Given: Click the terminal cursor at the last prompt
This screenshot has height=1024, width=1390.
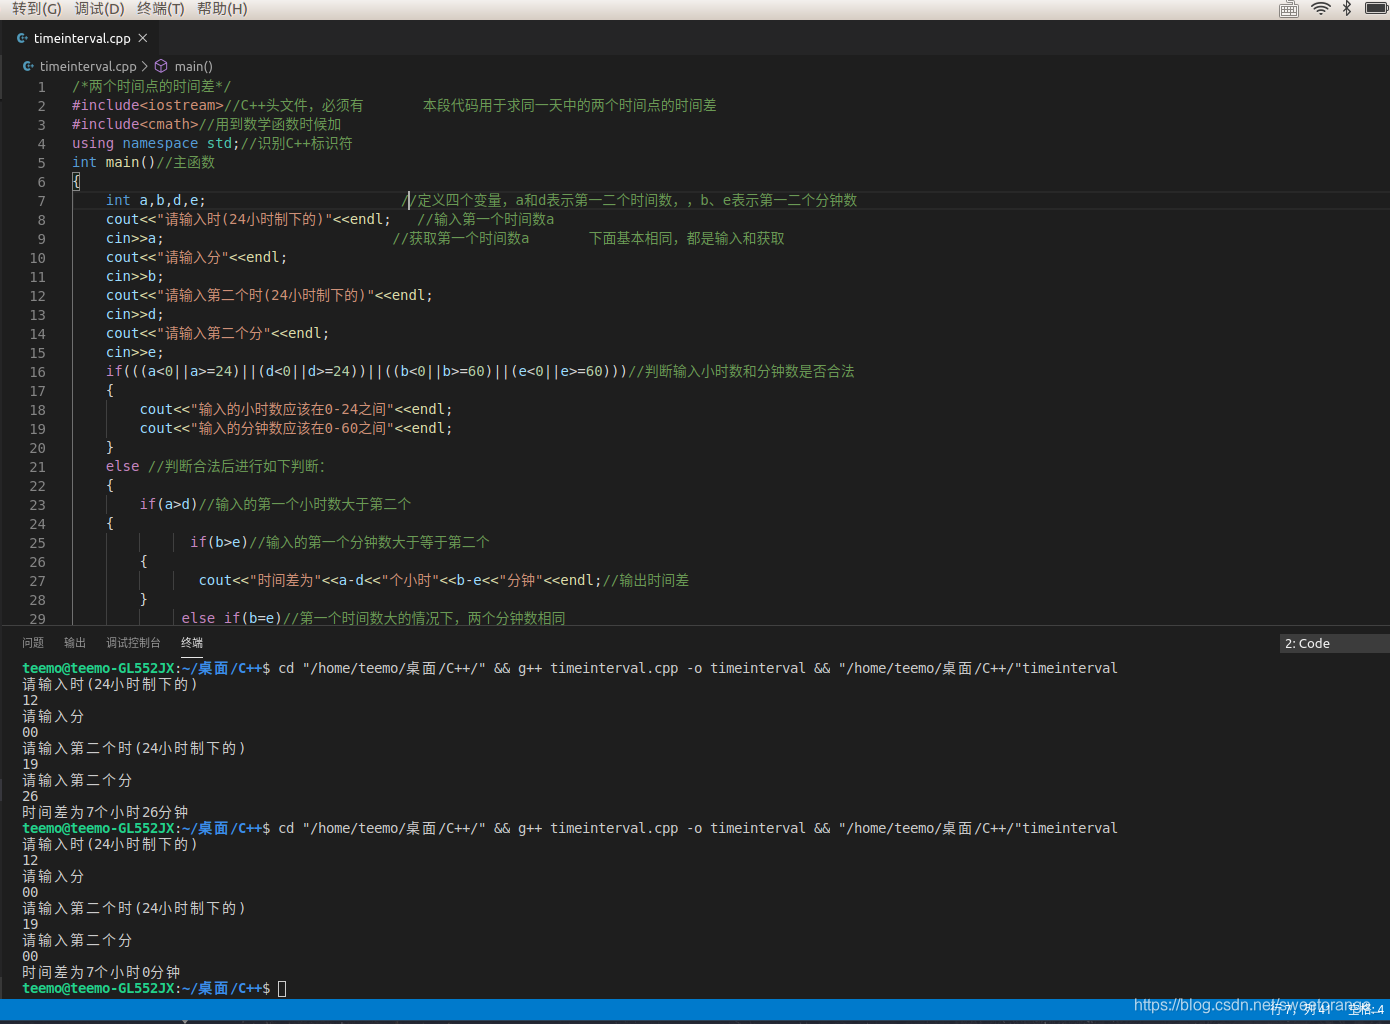Looking at the screenshot, I should [282, 988].
